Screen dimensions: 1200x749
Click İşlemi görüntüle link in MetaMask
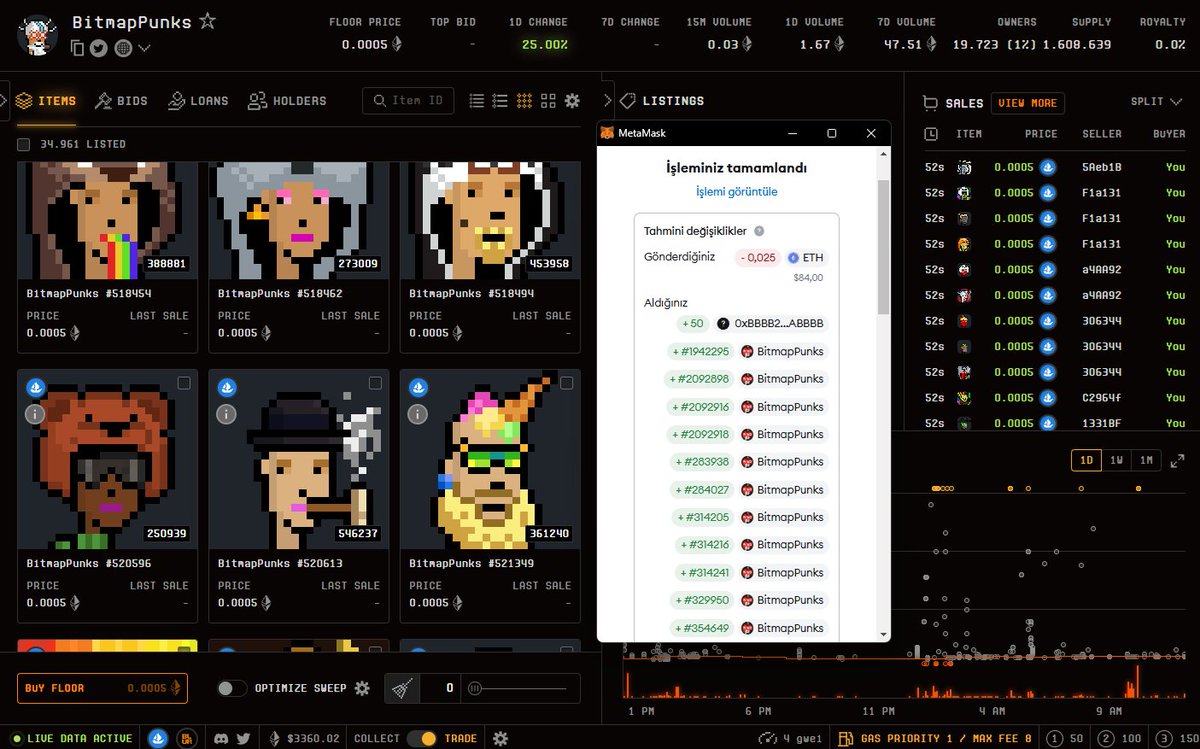coord(736,191)
